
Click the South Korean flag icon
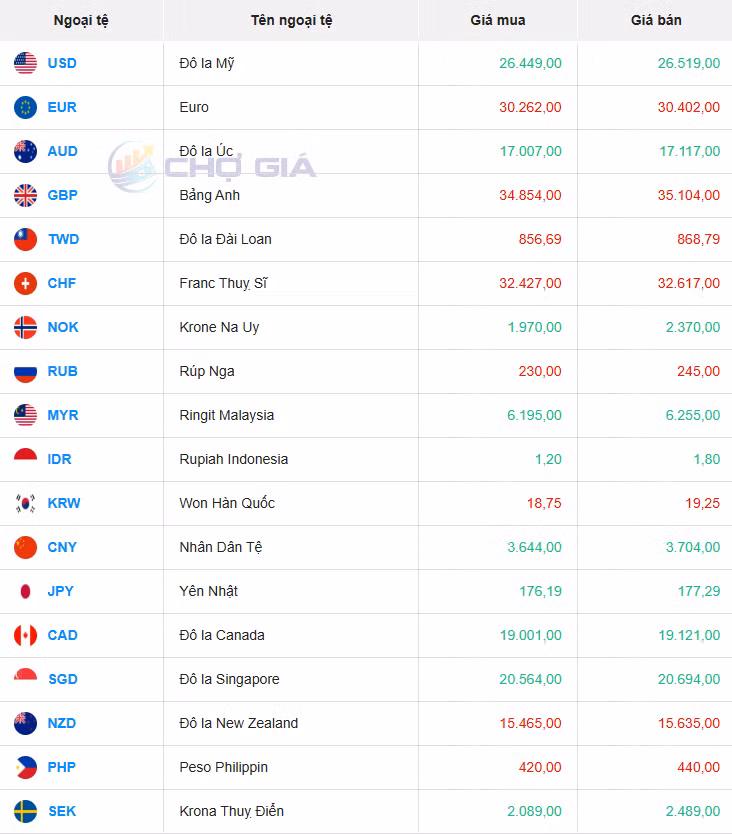[26, 504]
